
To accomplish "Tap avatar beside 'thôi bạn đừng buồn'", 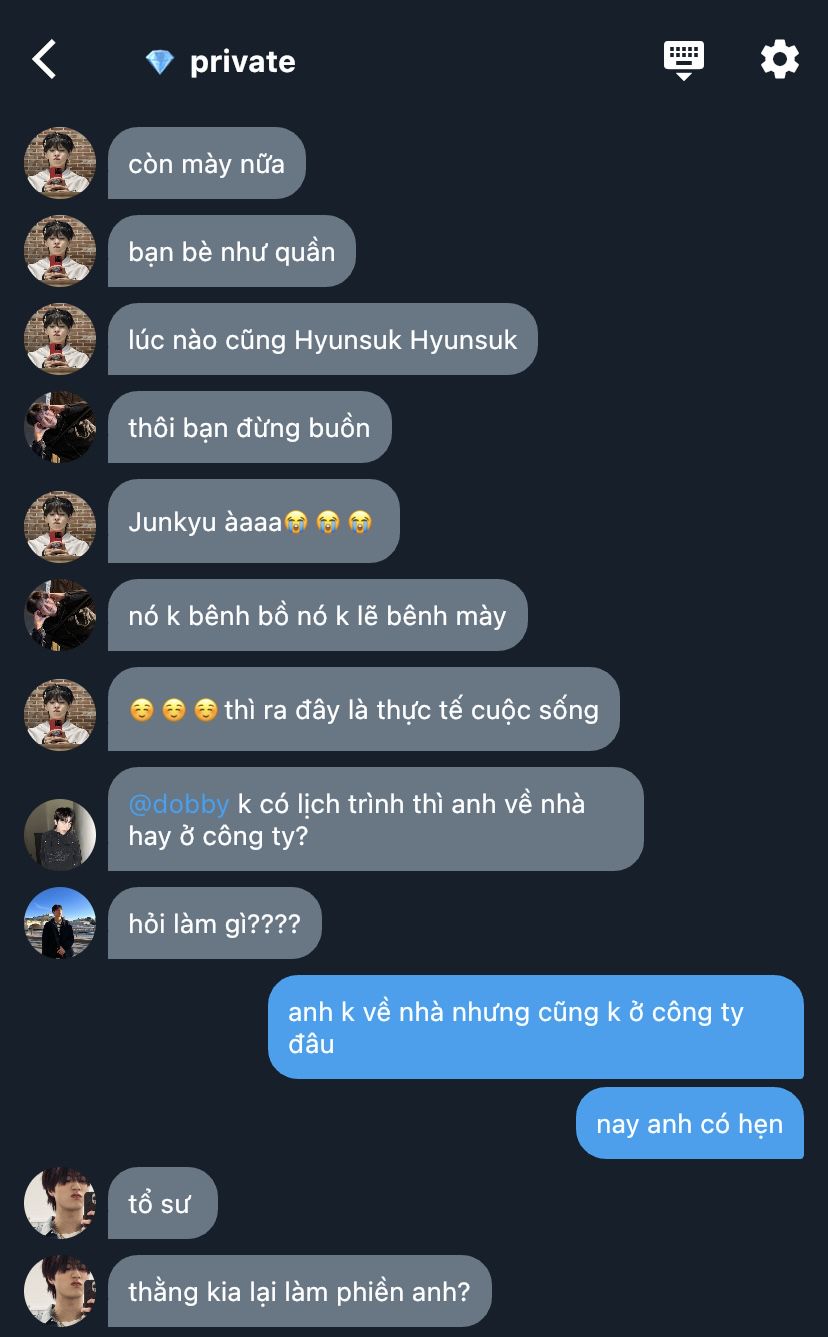I will 60,427.
